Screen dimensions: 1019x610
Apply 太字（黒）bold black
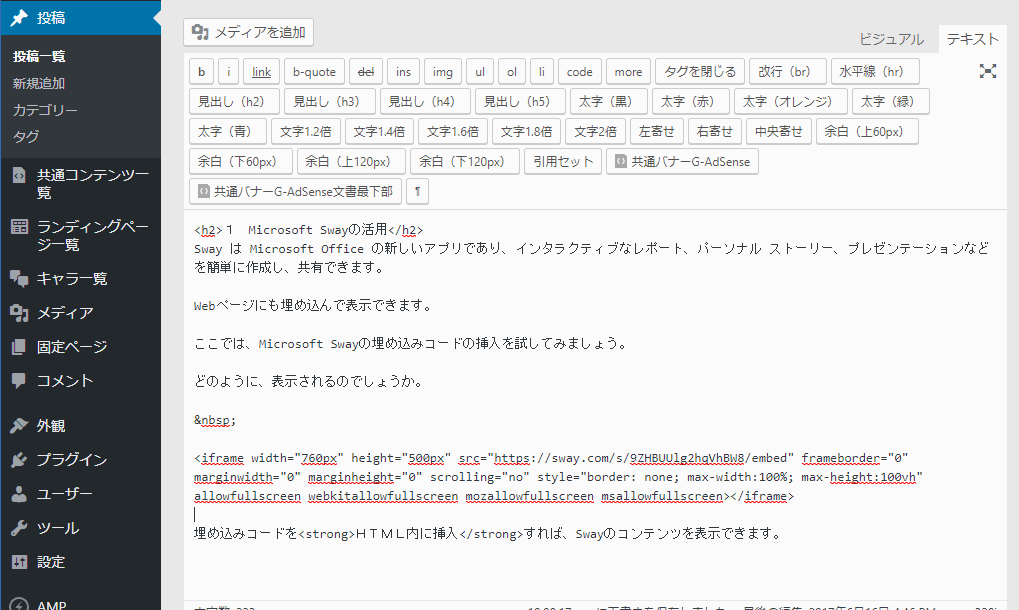click(609, 101)
